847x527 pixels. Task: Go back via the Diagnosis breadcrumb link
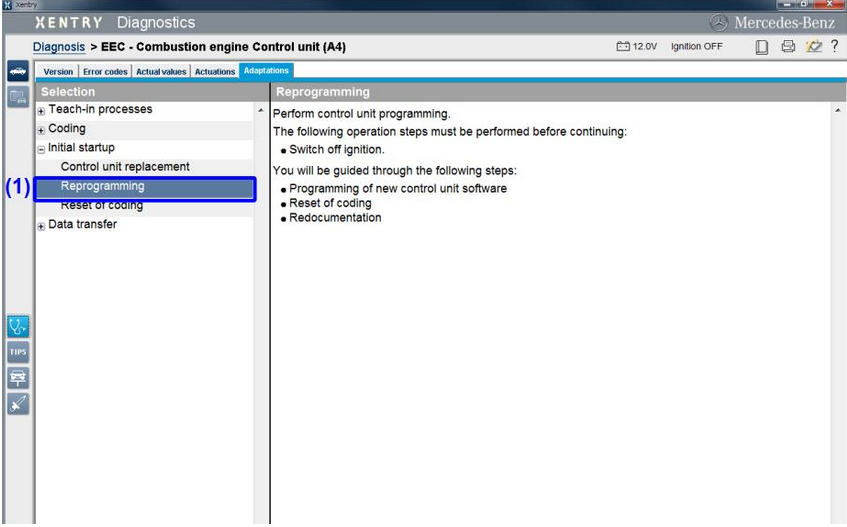click(x=59, y=47)
